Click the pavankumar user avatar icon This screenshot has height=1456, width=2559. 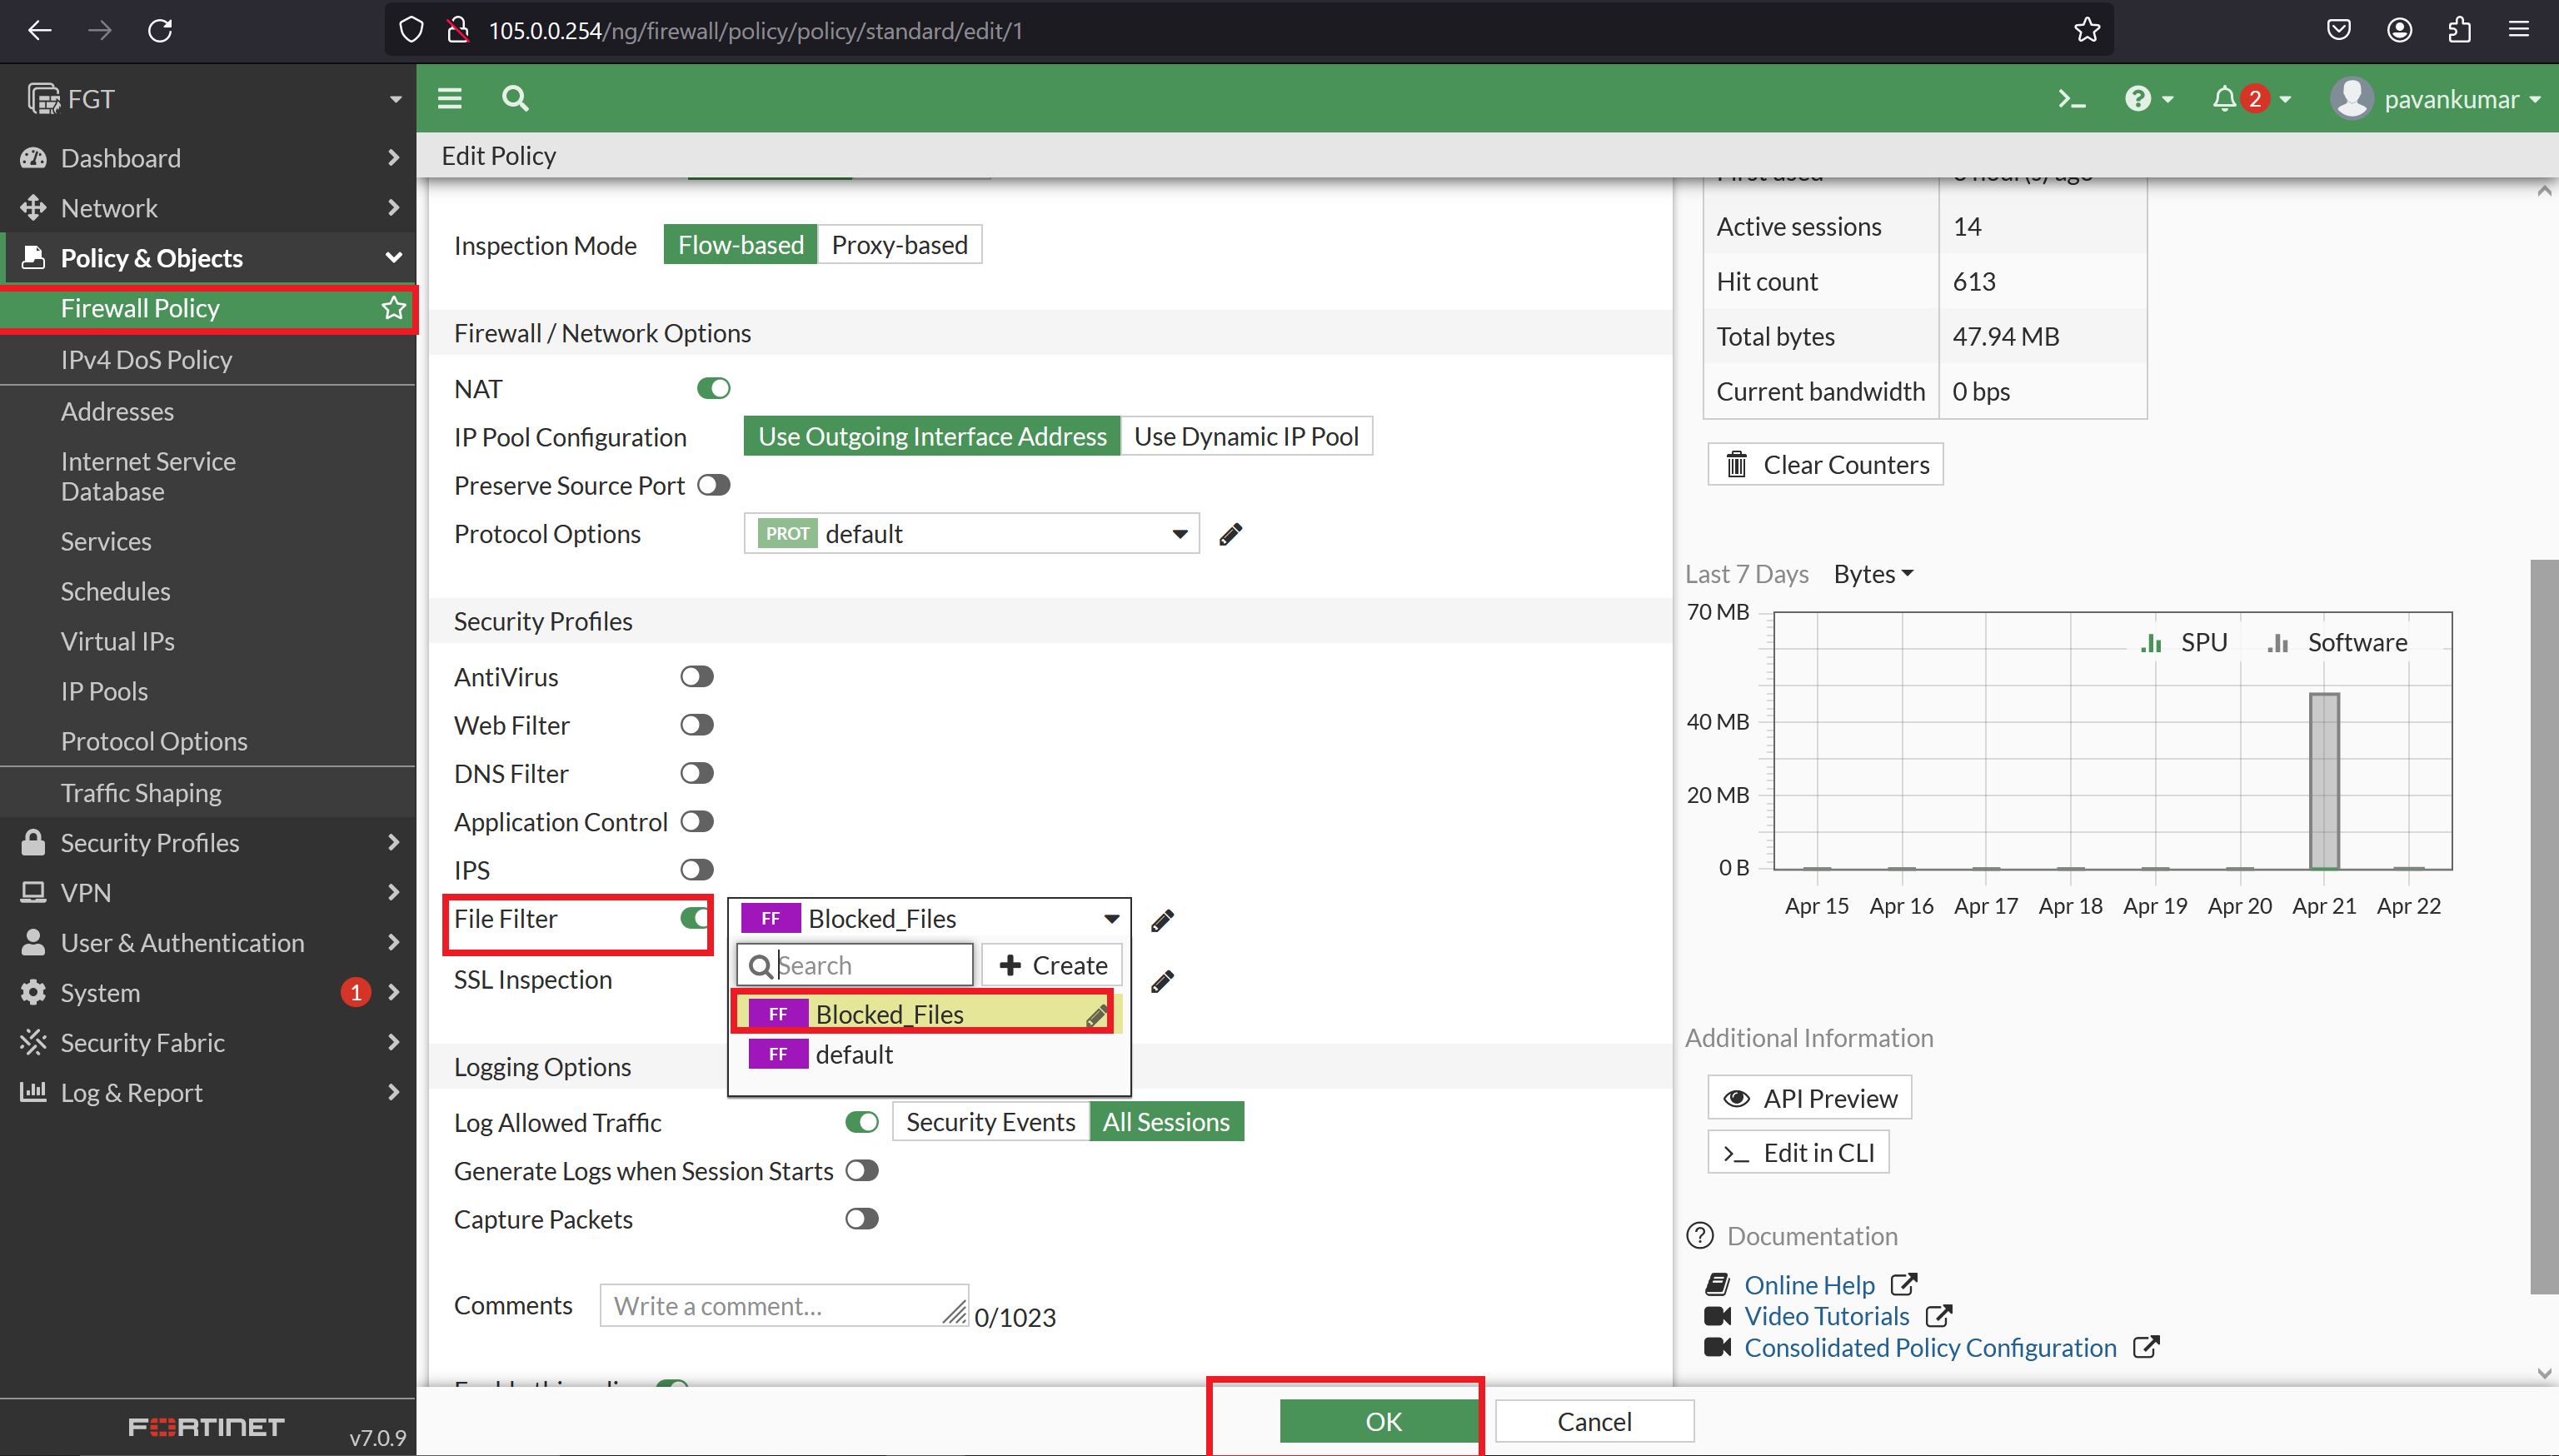2352,98
